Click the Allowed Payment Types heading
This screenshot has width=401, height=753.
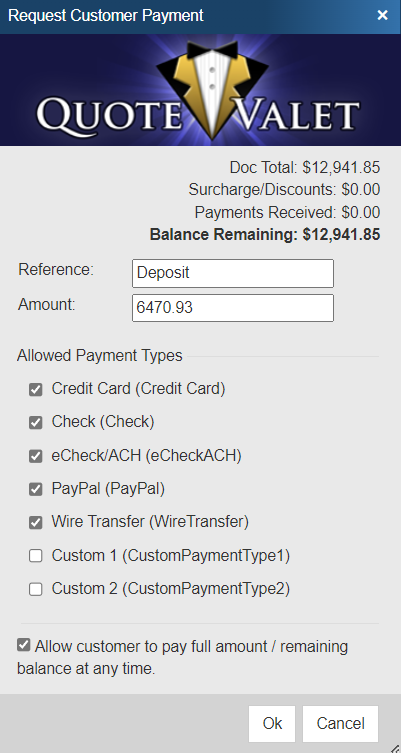(100, 356)
